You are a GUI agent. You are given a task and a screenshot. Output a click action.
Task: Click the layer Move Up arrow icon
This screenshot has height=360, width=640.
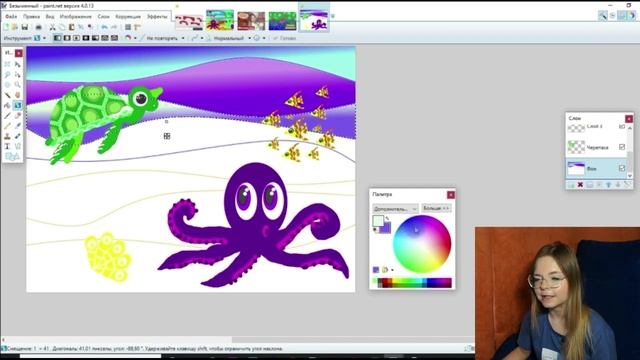point(608,185)
